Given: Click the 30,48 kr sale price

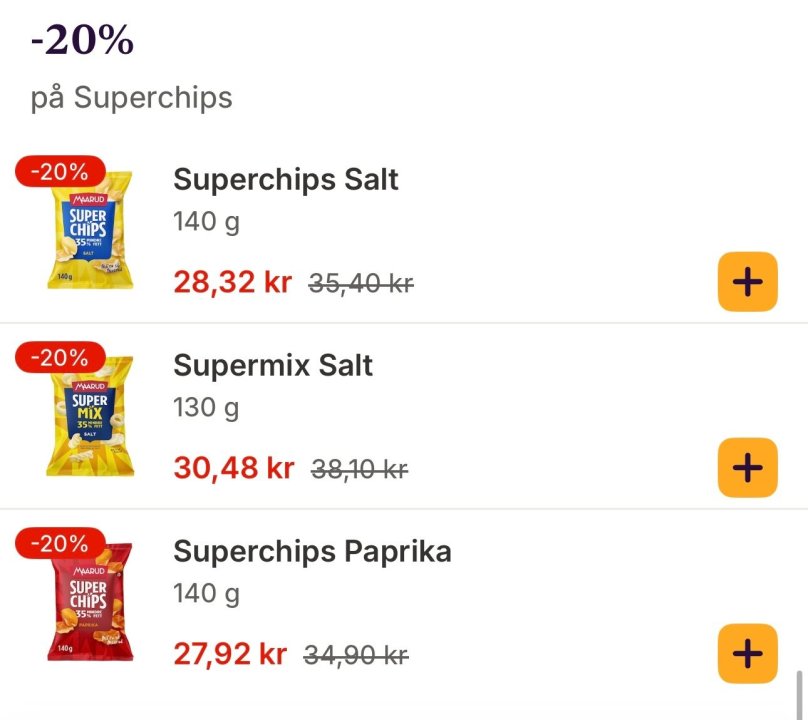Looking at the screenshot, I should tap(233, 468).
